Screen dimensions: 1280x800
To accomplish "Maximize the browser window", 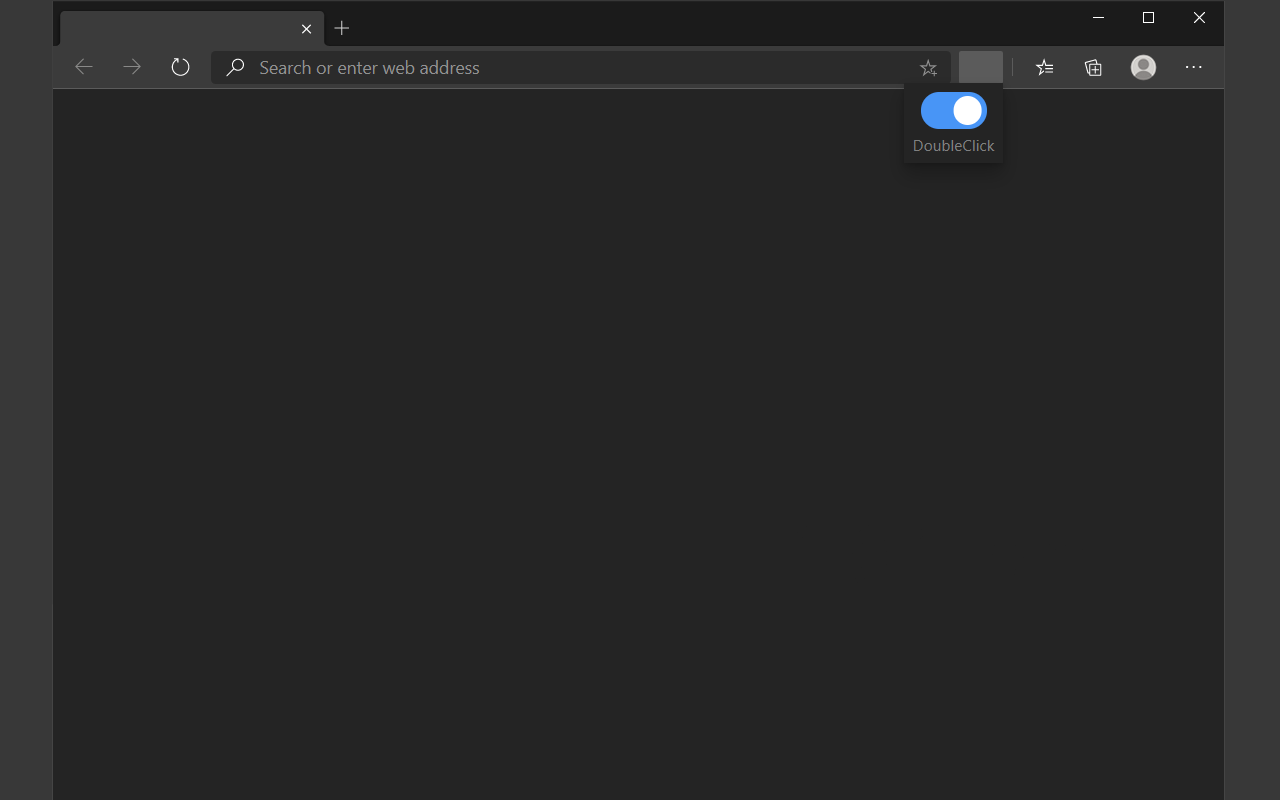I will tap(1149, 17).
